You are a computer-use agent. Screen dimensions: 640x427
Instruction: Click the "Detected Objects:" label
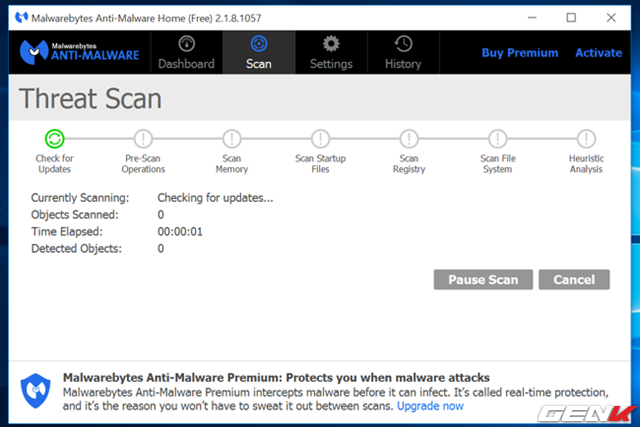pyautogui.click(x=76, y=249)
